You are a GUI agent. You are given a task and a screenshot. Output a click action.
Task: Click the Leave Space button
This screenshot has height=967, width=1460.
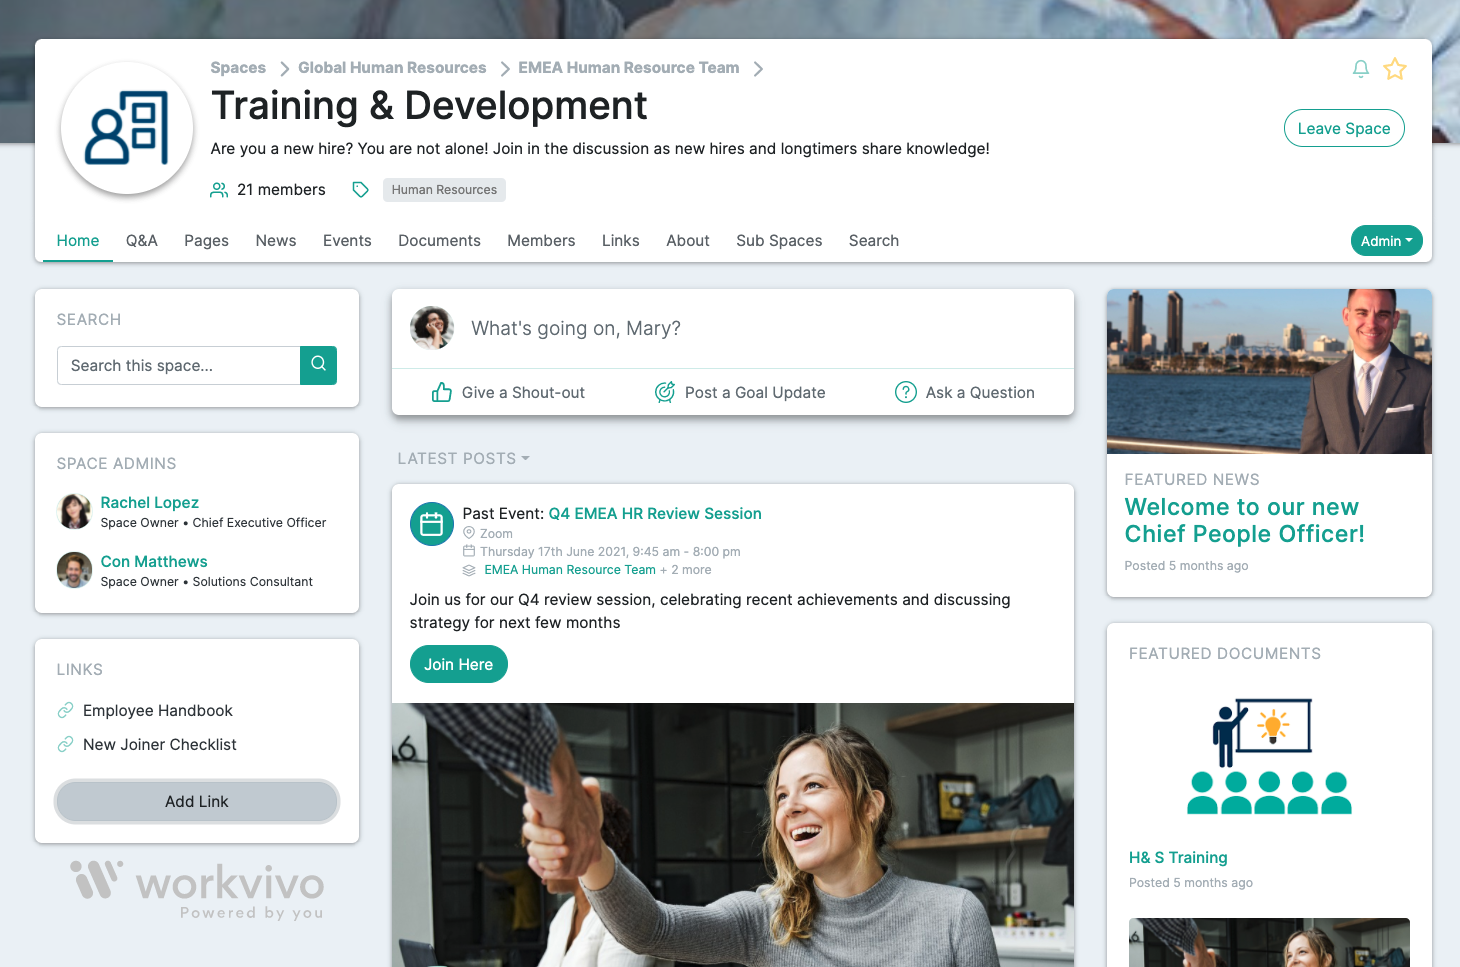tap(1344, 128)
